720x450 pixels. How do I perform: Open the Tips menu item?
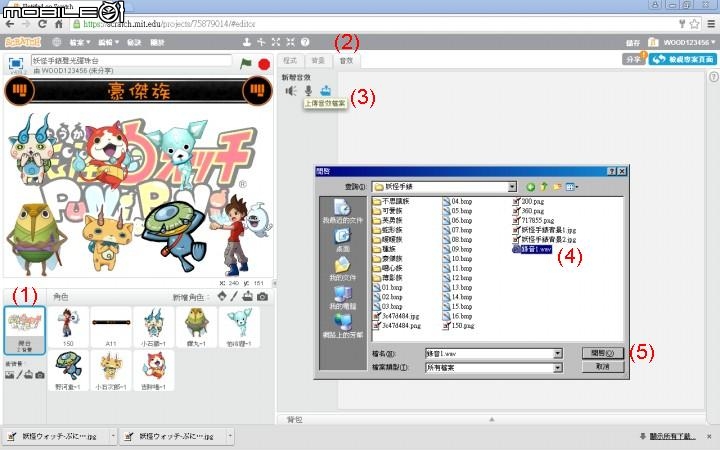pyautogui.click(x=134, y=42)
